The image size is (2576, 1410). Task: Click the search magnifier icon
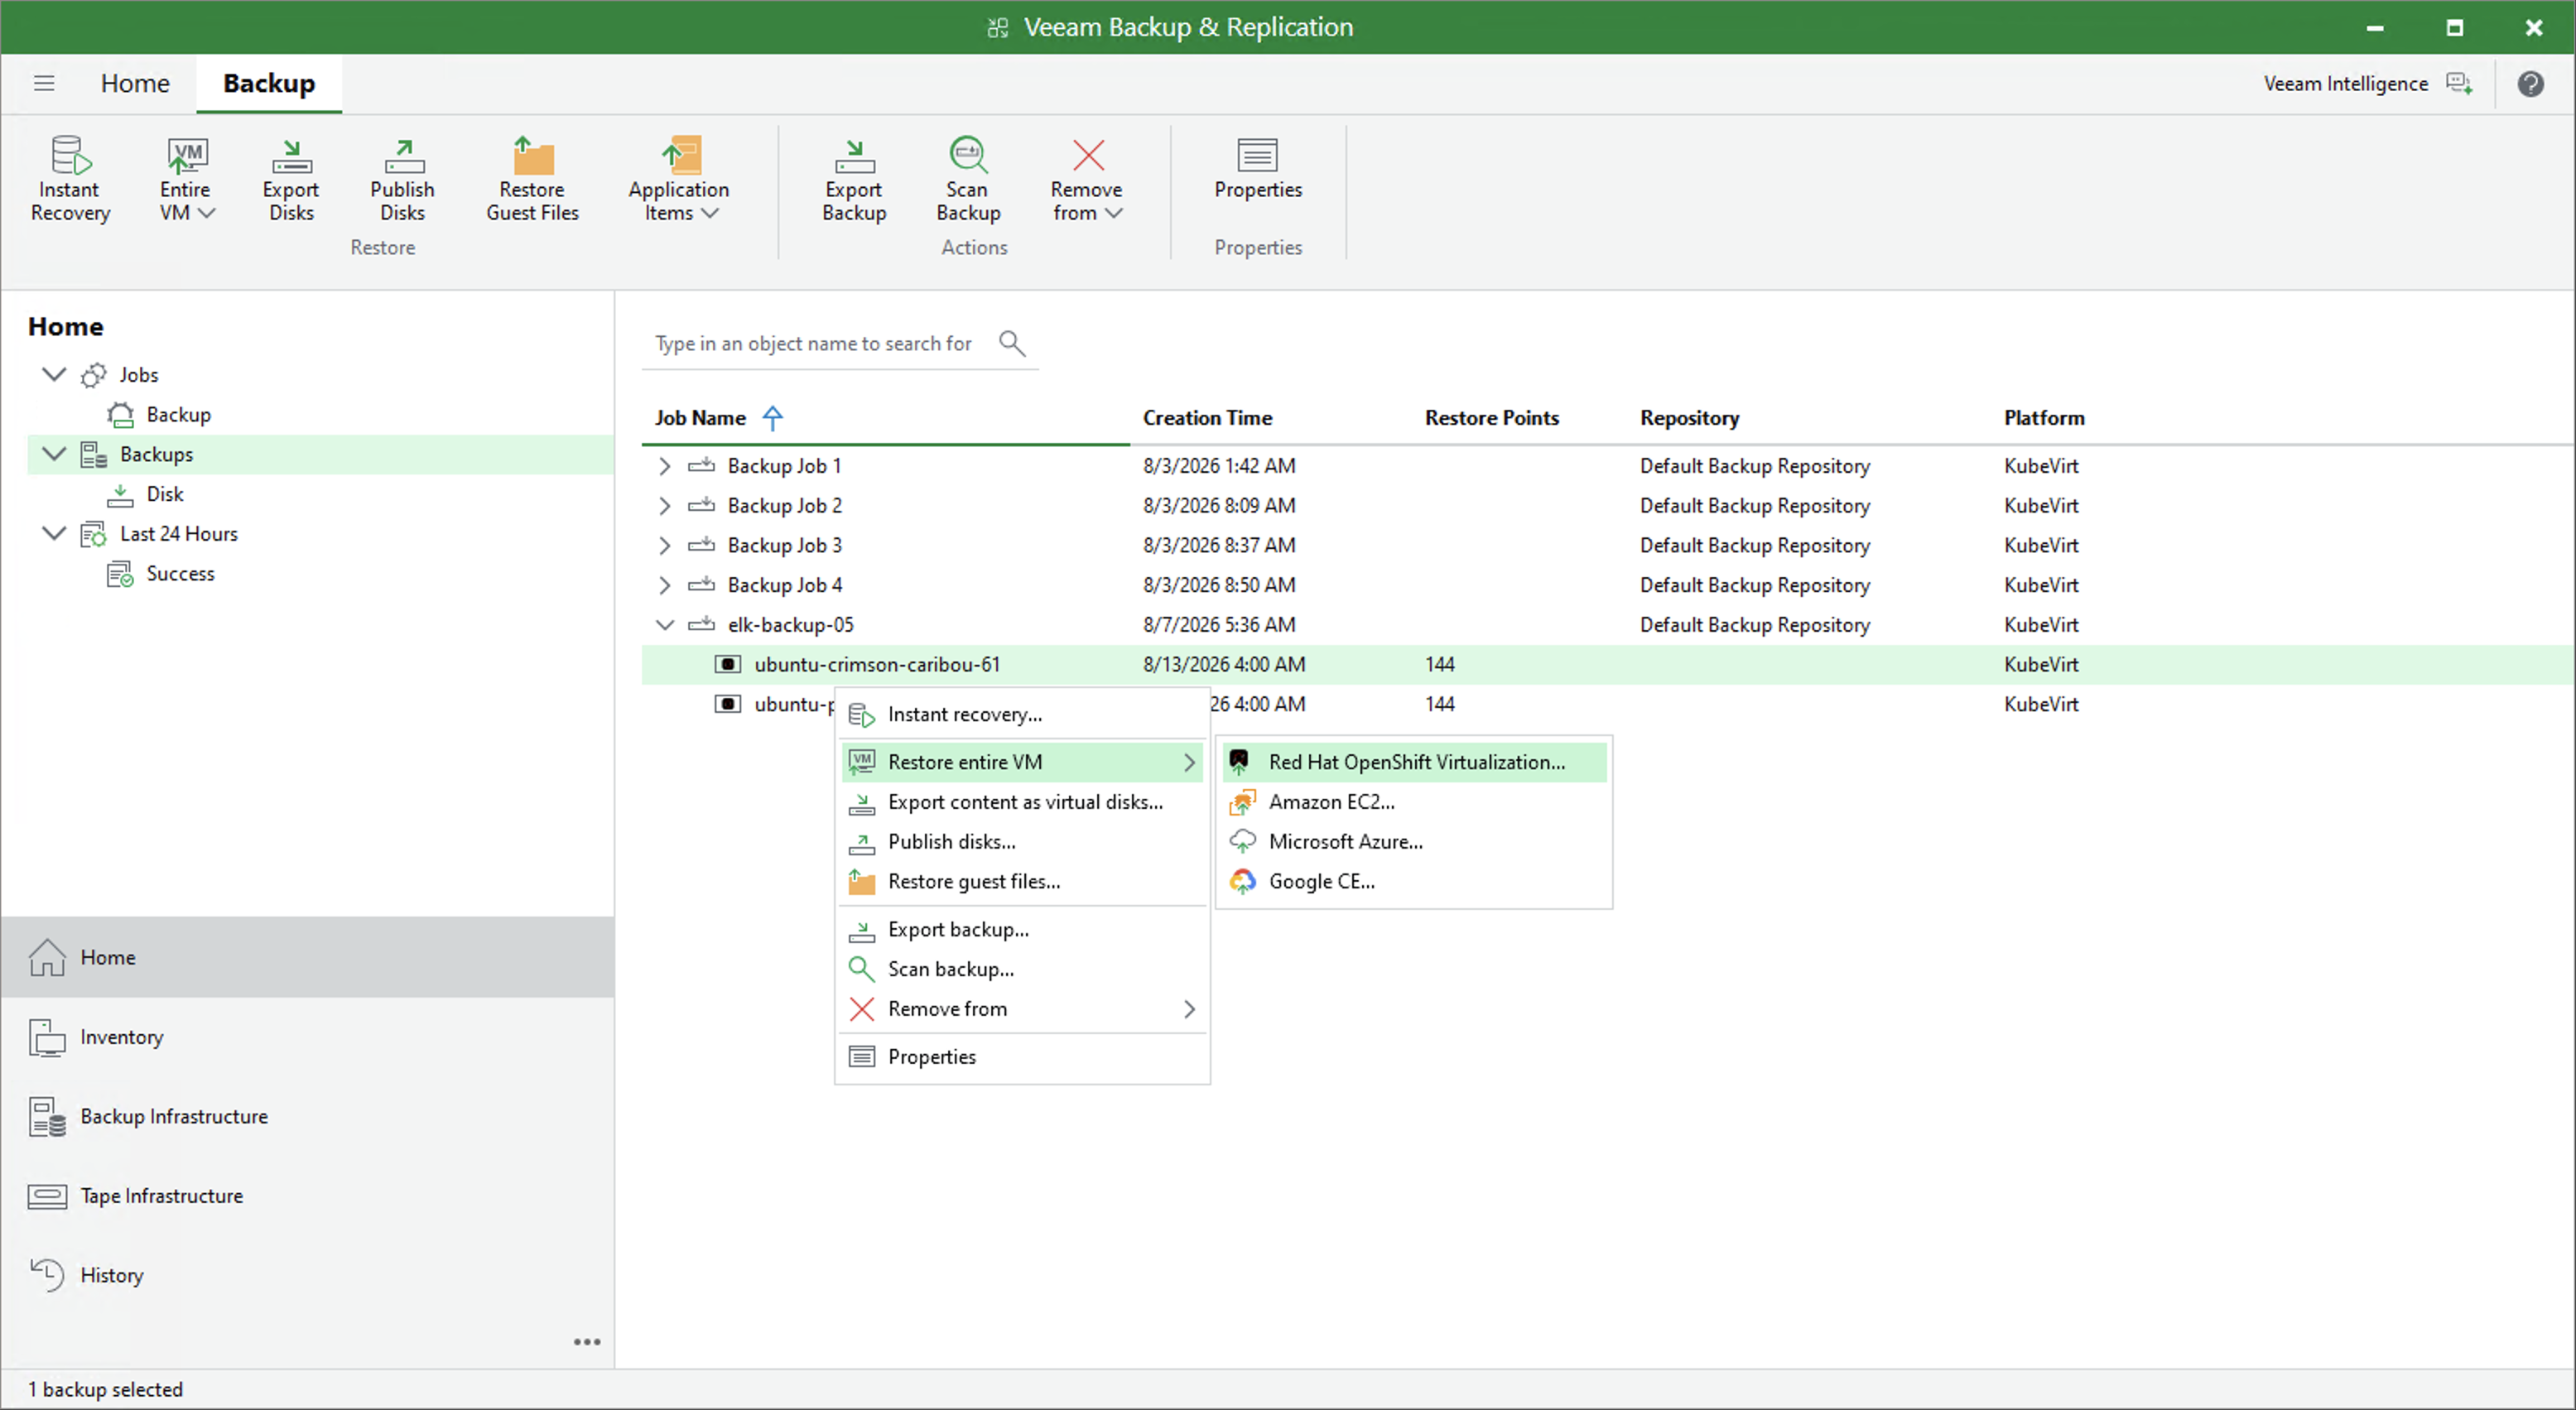coord(1012,343)
